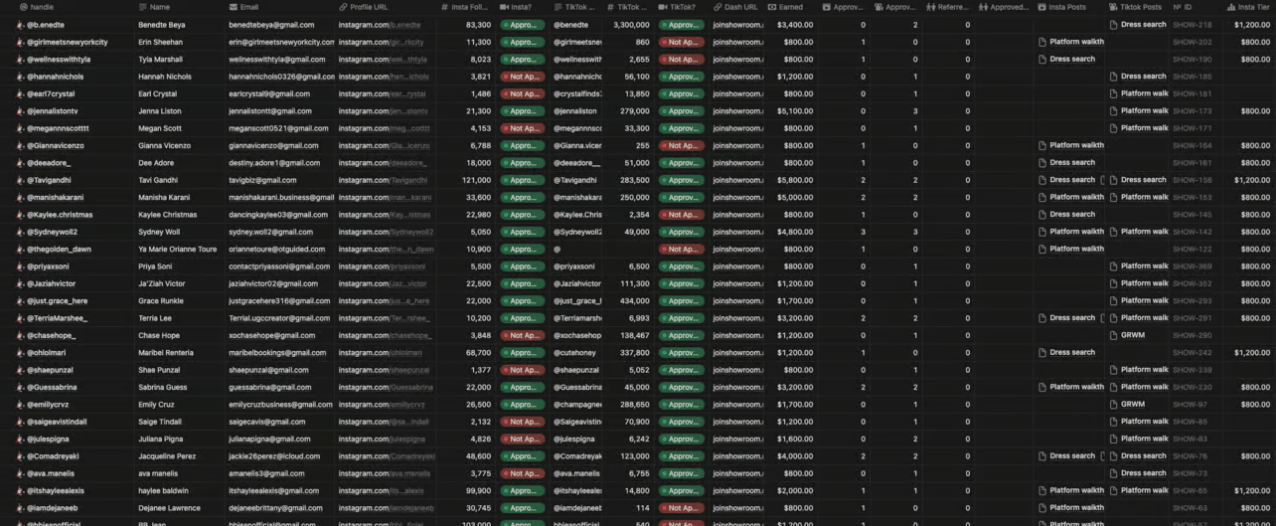This screenshot has width=1276, height=526.
Task: Open the Approved... column header
Action: (x=1003, y=7)
